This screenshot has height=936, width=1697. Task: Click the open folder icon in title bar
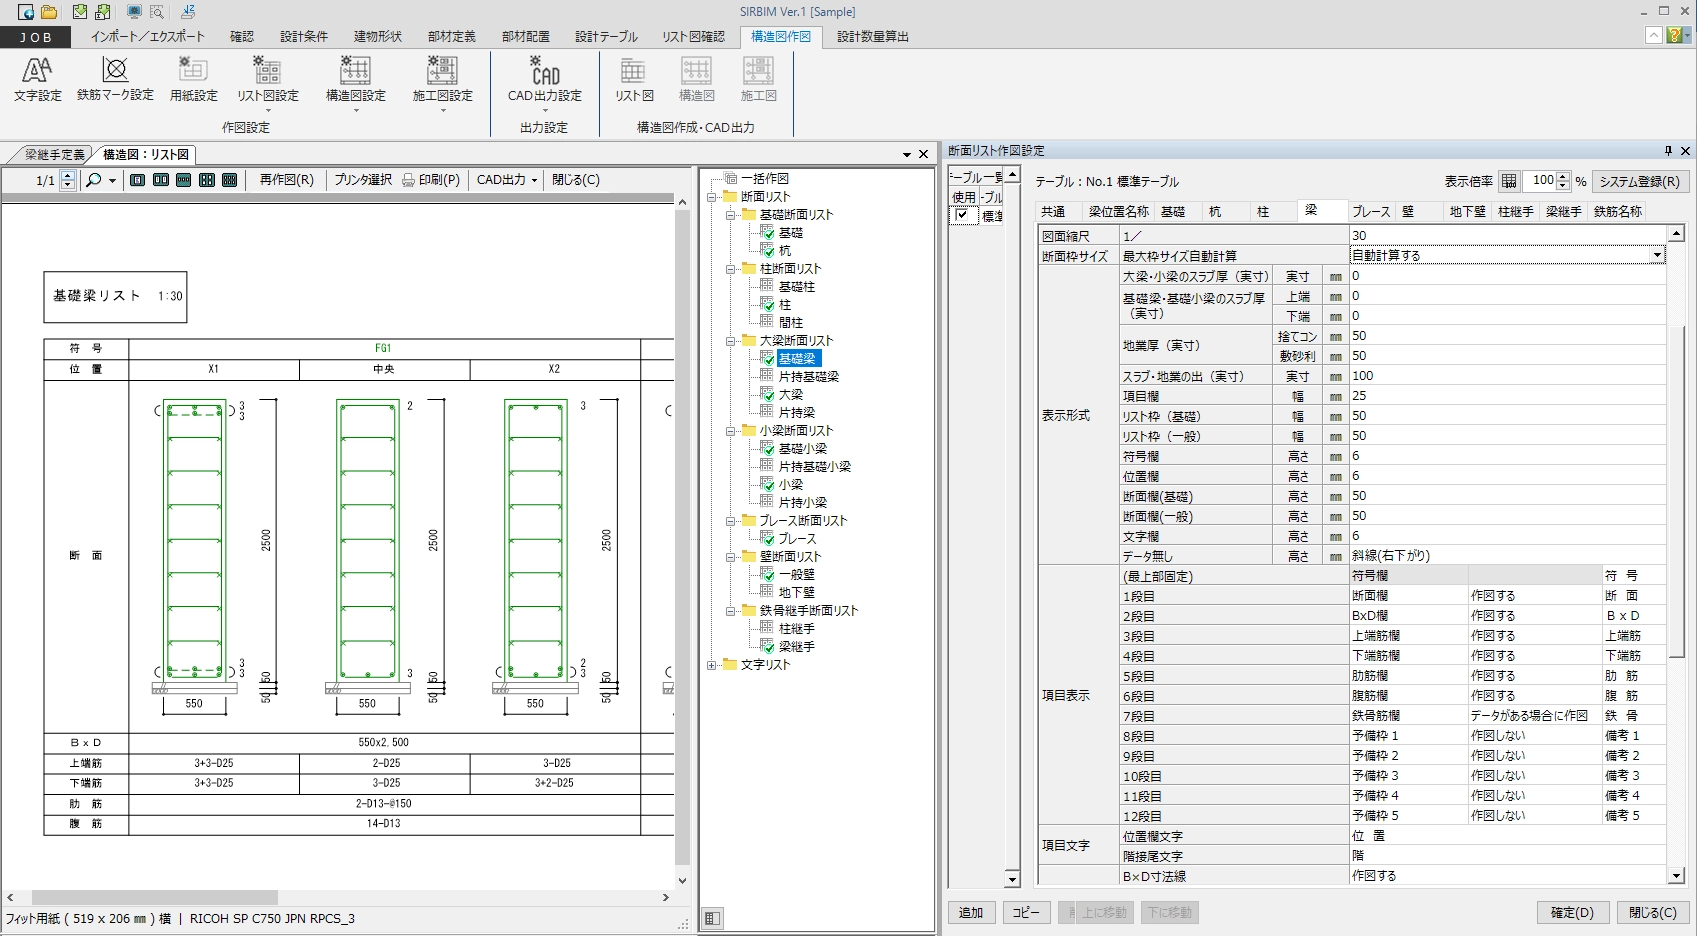pyautogui.click(x=49, y=12)
